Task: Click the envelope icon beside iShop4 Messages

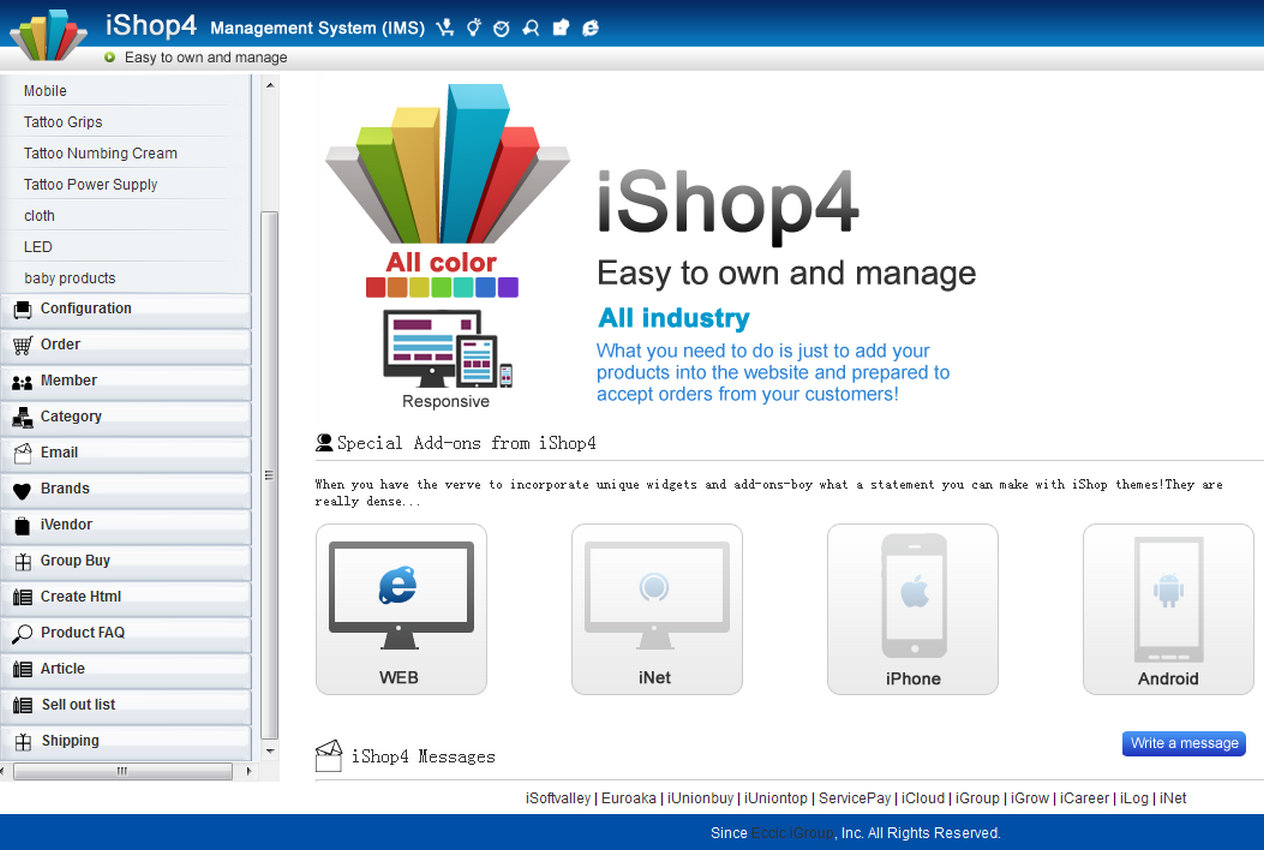Action: 329,756
